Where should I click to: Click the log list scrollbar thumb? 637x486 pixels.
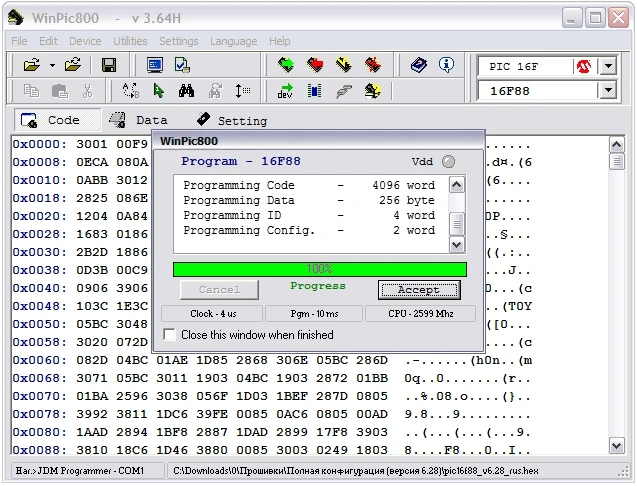(457, 224)
